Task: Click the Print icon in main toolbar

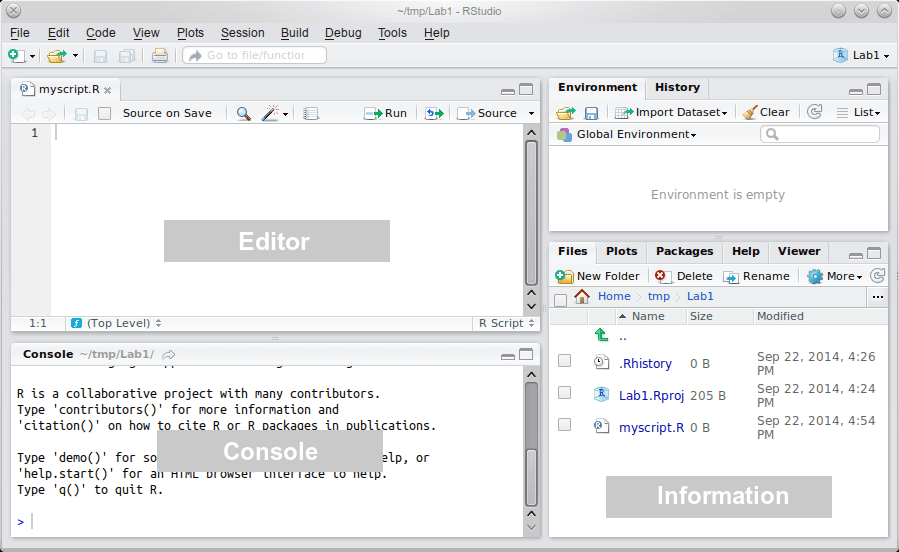Action: (159, 56)
